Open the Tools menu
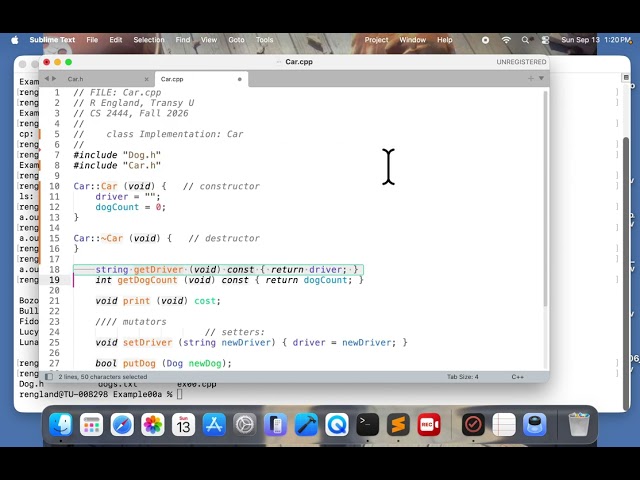This screenshot has width=640, height=480. 264,40
